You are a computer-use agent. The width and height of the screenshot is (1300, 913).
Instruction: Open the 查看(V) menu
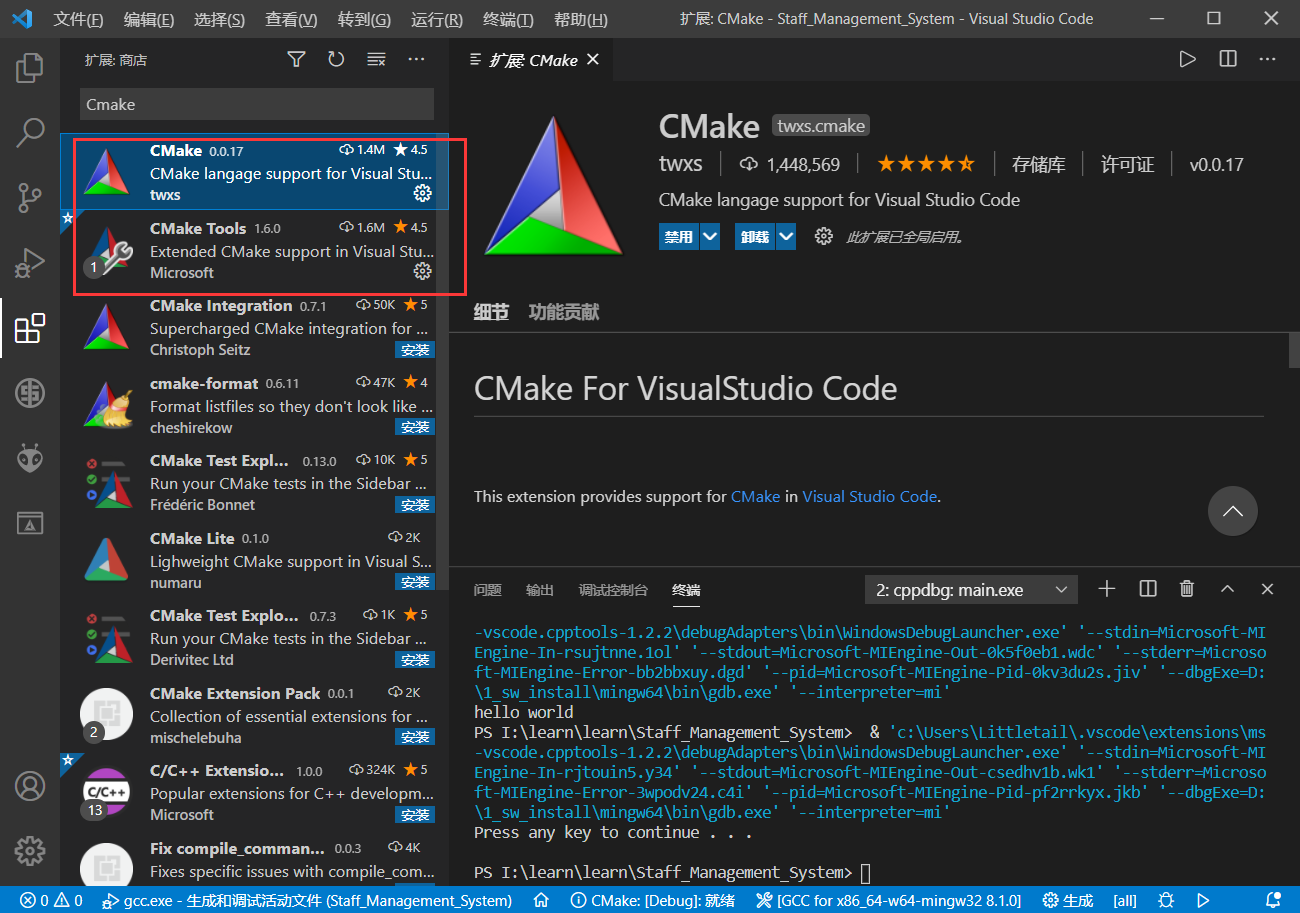pos(292,19)
